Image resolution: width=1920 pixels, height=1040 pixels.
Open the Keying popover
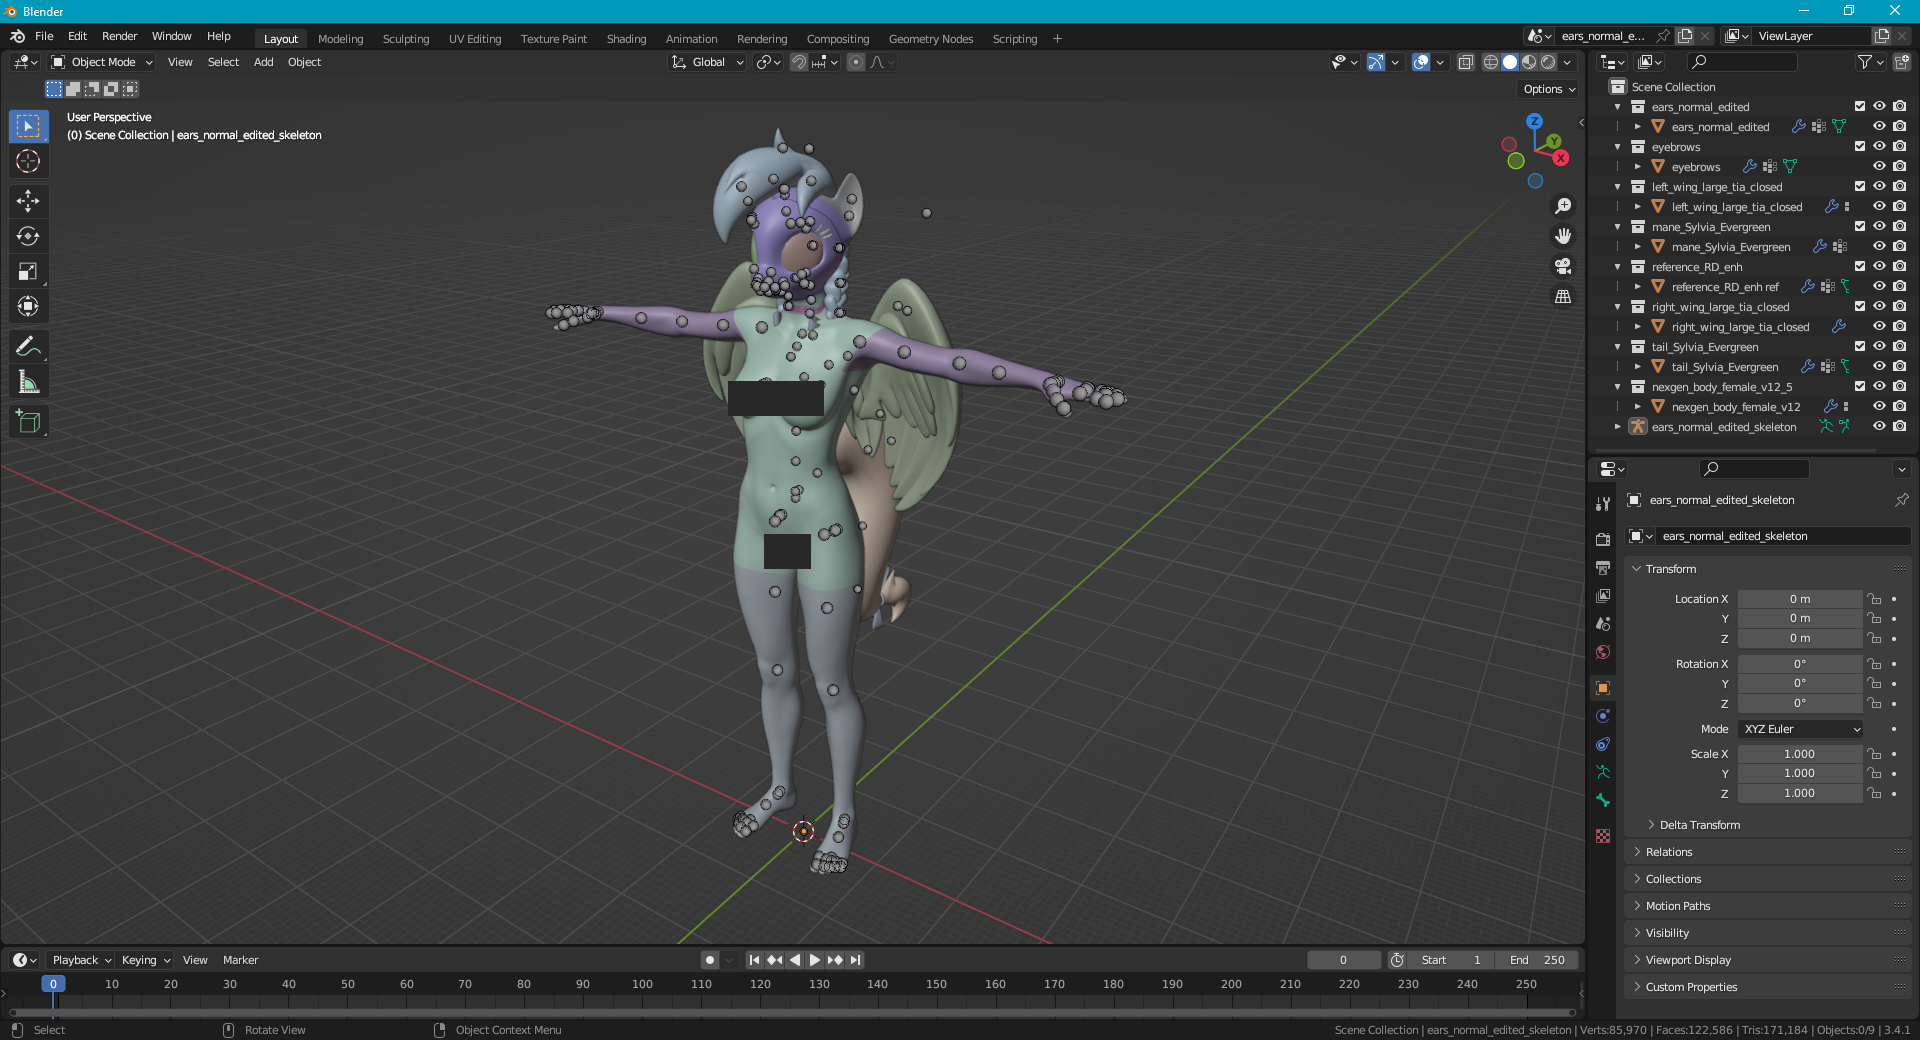click(145, 960)
